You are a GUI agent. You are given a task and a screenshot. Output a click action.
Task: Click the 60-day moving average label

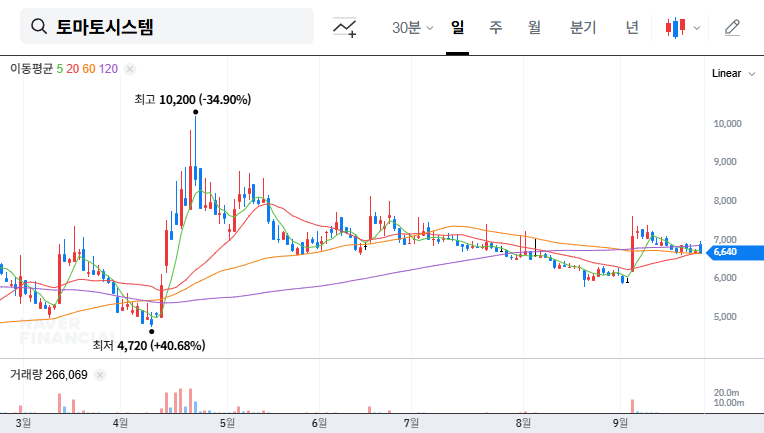coord(89,69)
